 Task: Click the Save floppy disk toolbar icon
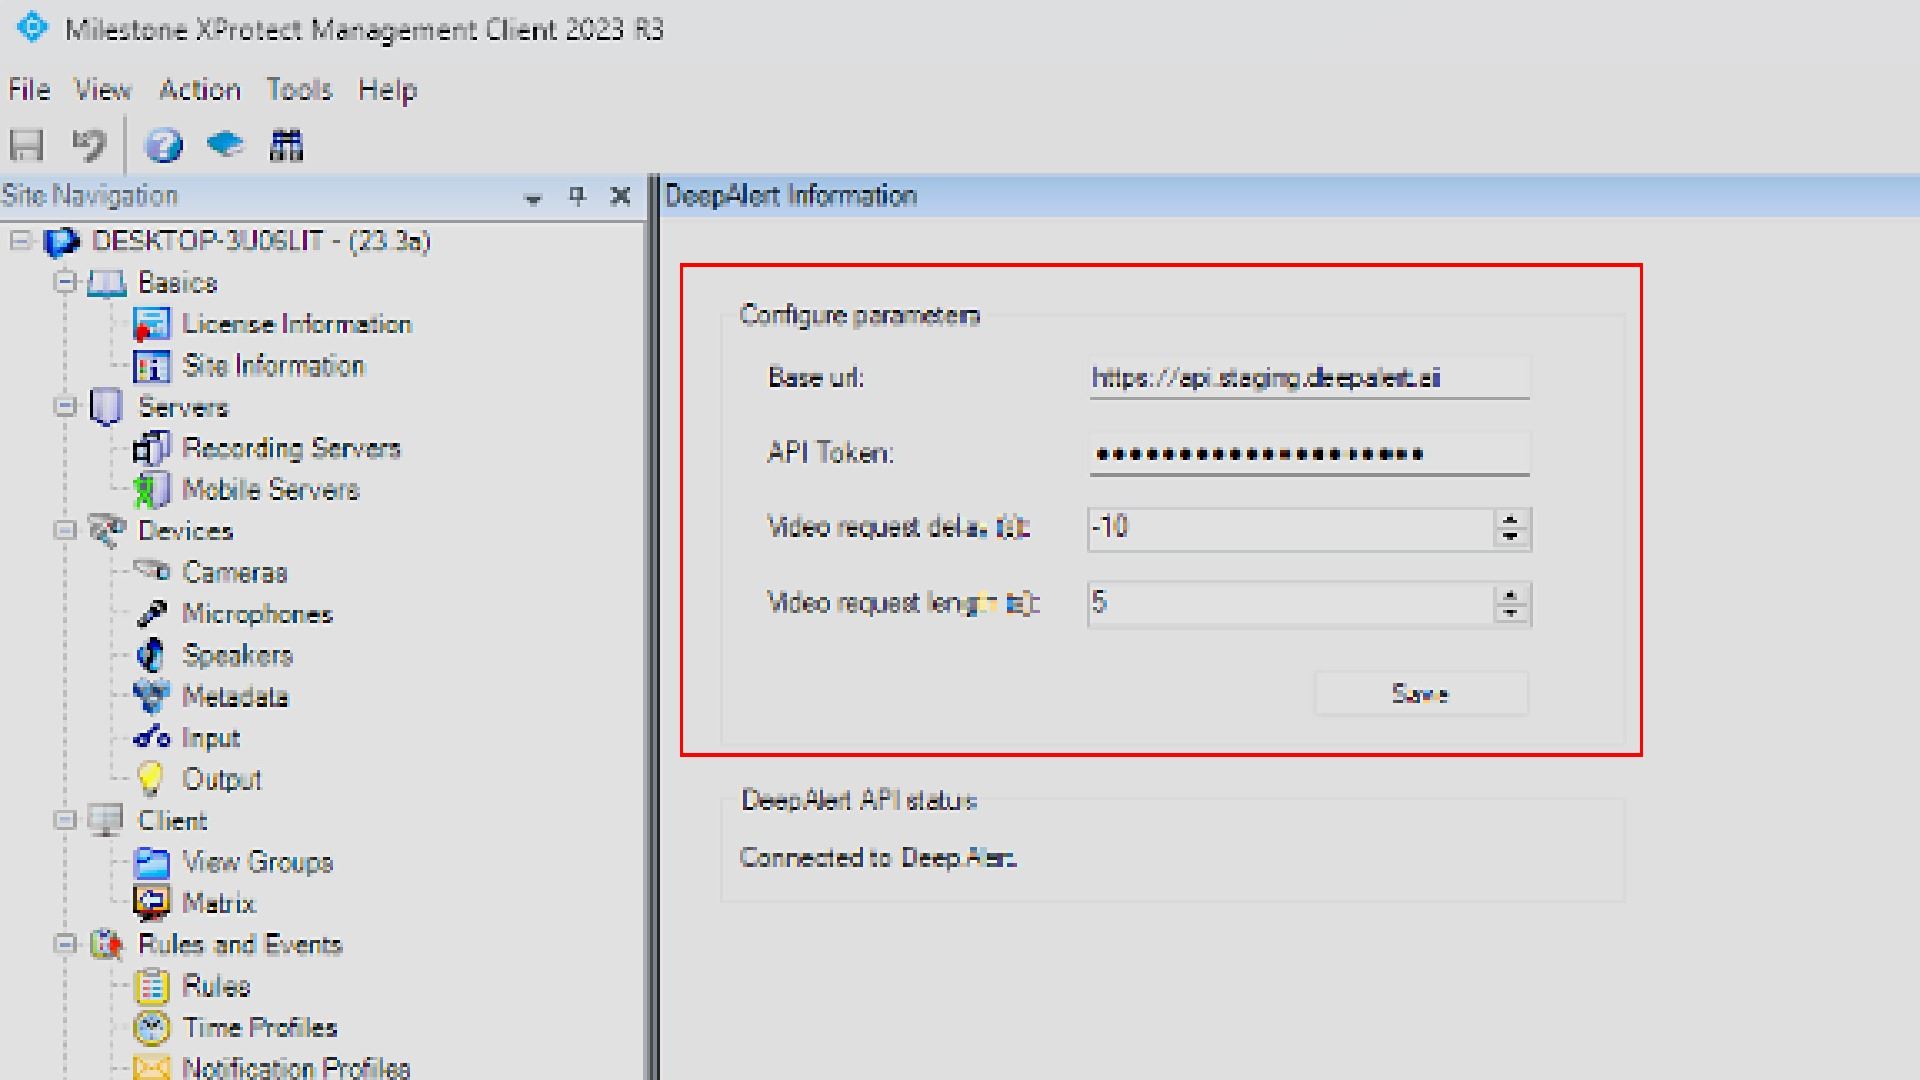tap(27, 146)
